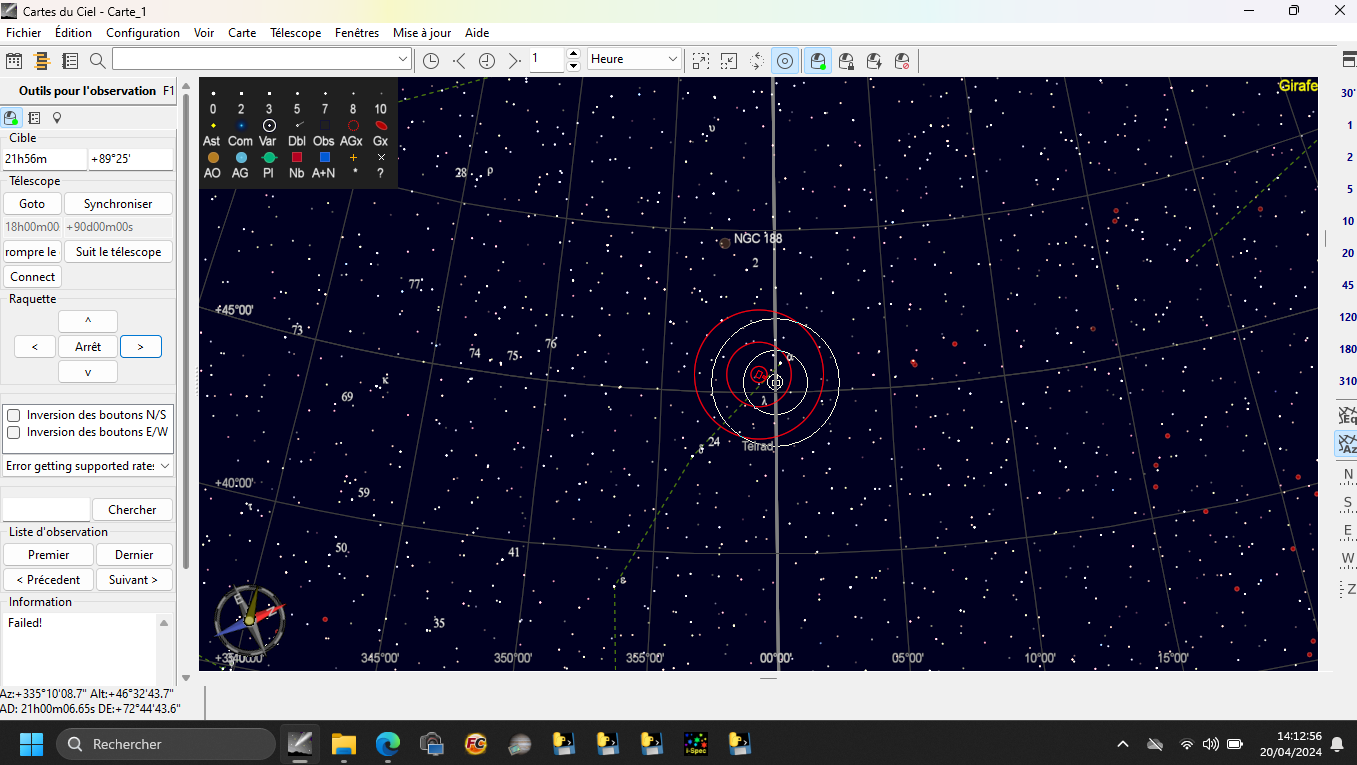
Task: Click the orange-striped list icon in toolbar
Action: (x=42, y=60)
